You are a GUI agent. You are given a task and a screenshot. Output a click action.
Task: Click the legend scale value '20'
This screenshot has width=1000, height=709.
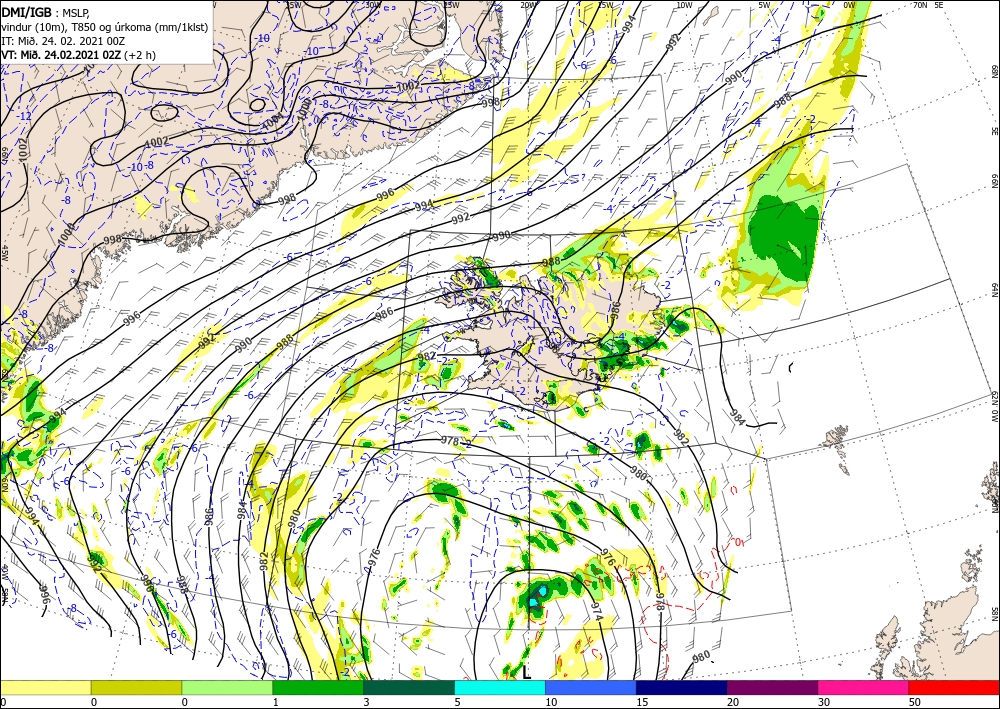733,702
